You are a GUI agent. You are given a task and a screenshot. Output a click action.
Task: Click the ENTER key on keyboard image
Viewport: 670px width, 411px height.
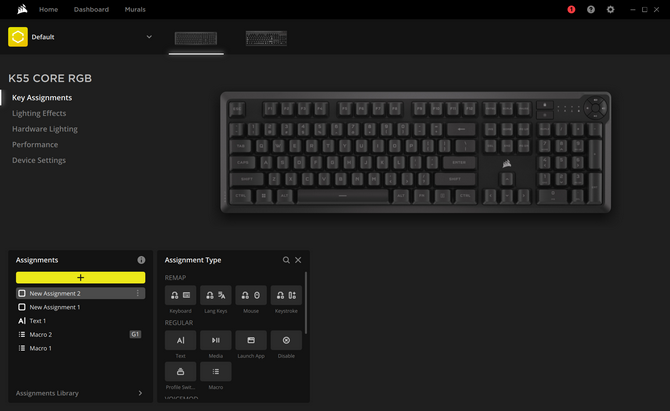459,162
